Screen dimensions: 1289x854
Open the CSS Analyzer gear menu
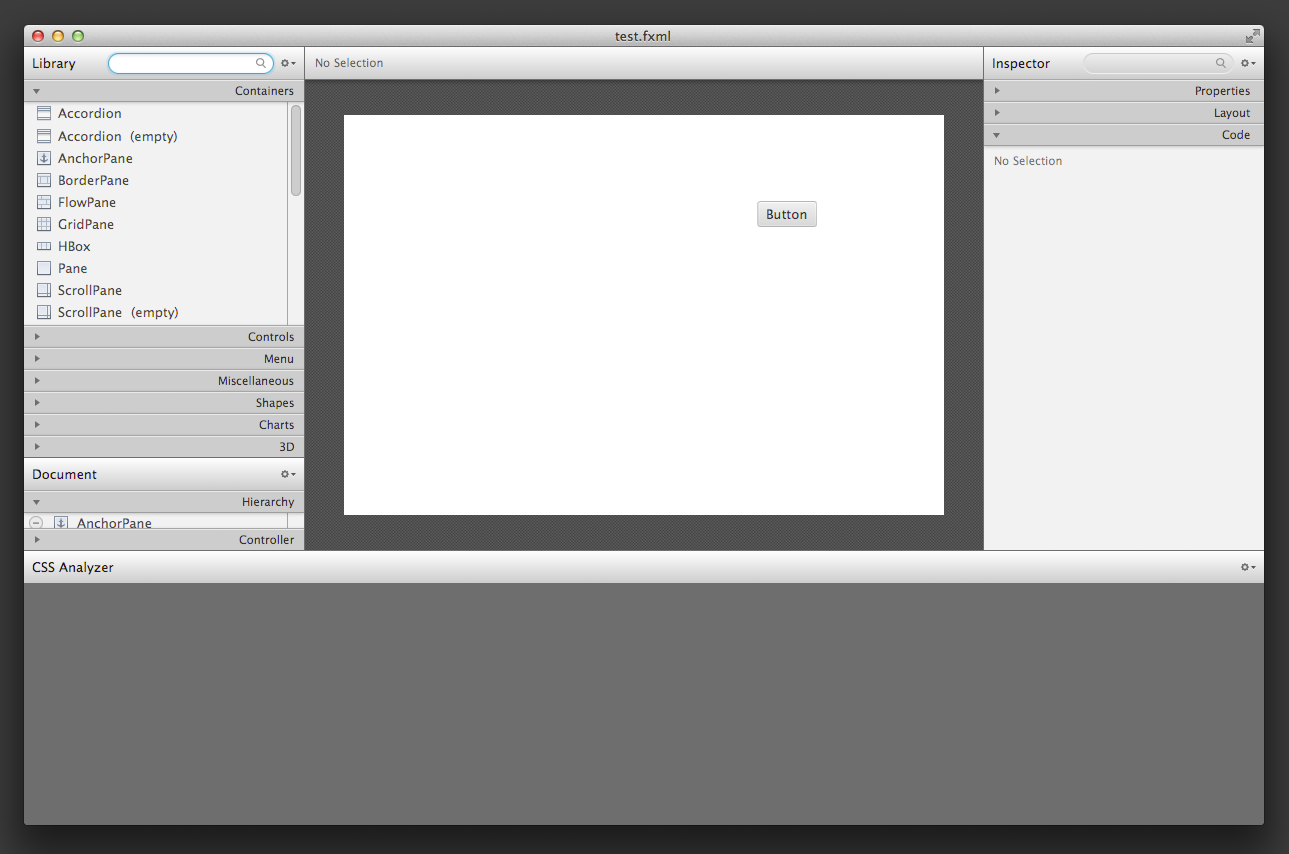tap(1248, 567)
